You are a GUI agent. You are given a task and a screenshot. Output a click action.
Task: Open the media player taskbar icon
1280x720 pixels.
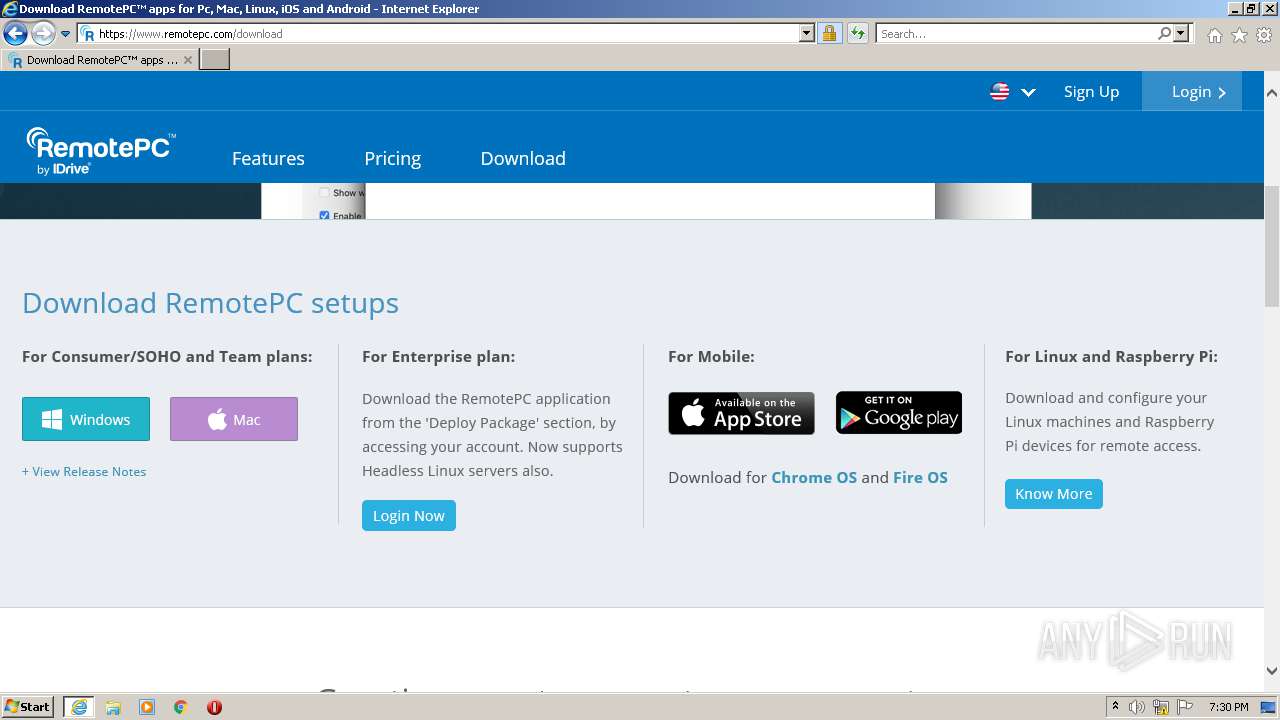click(x=147, y=707)
